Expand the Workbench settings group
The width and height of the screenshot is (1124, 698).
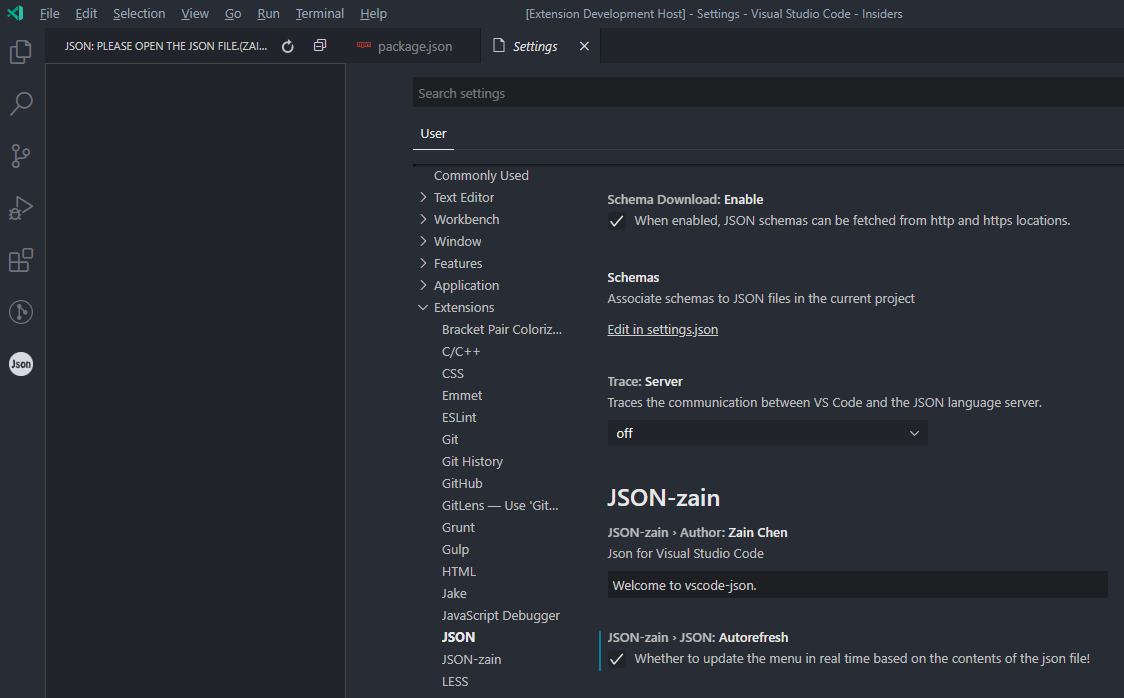[x=423, y=219]
